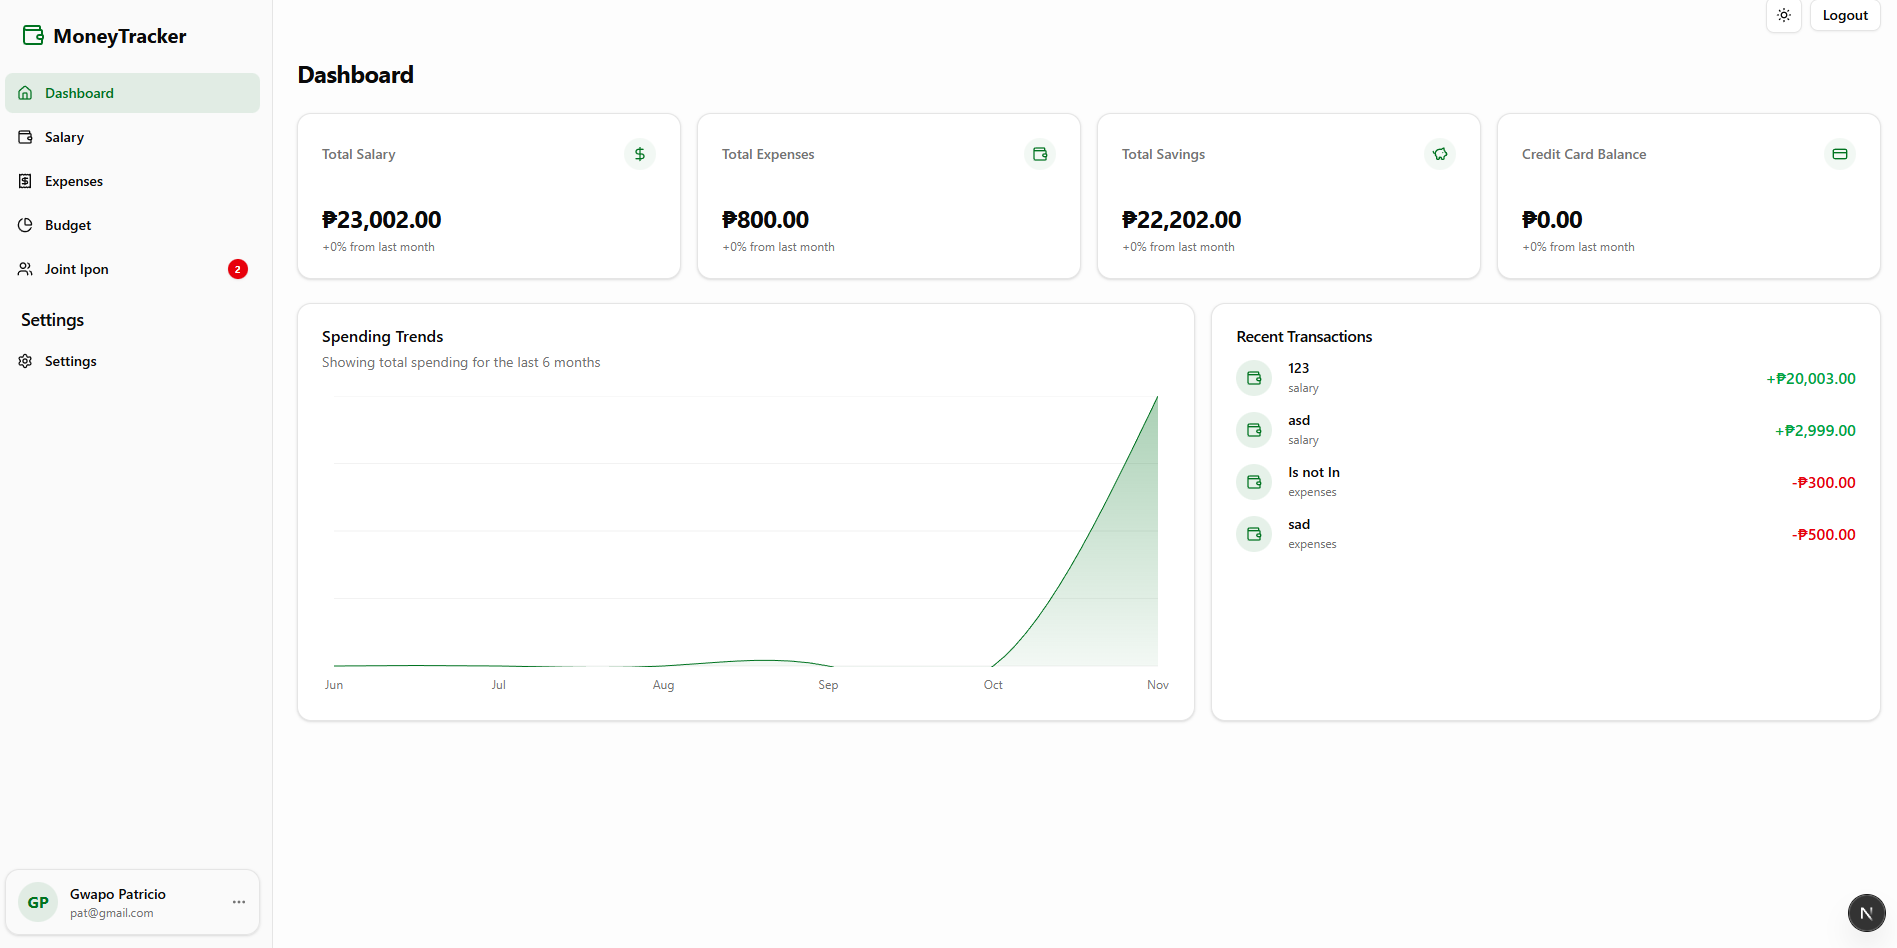The width and height of the screenshot is (1897, 948).
Task: Toggle light/dark theme with the sun icon
Action: coord(1784,15)
